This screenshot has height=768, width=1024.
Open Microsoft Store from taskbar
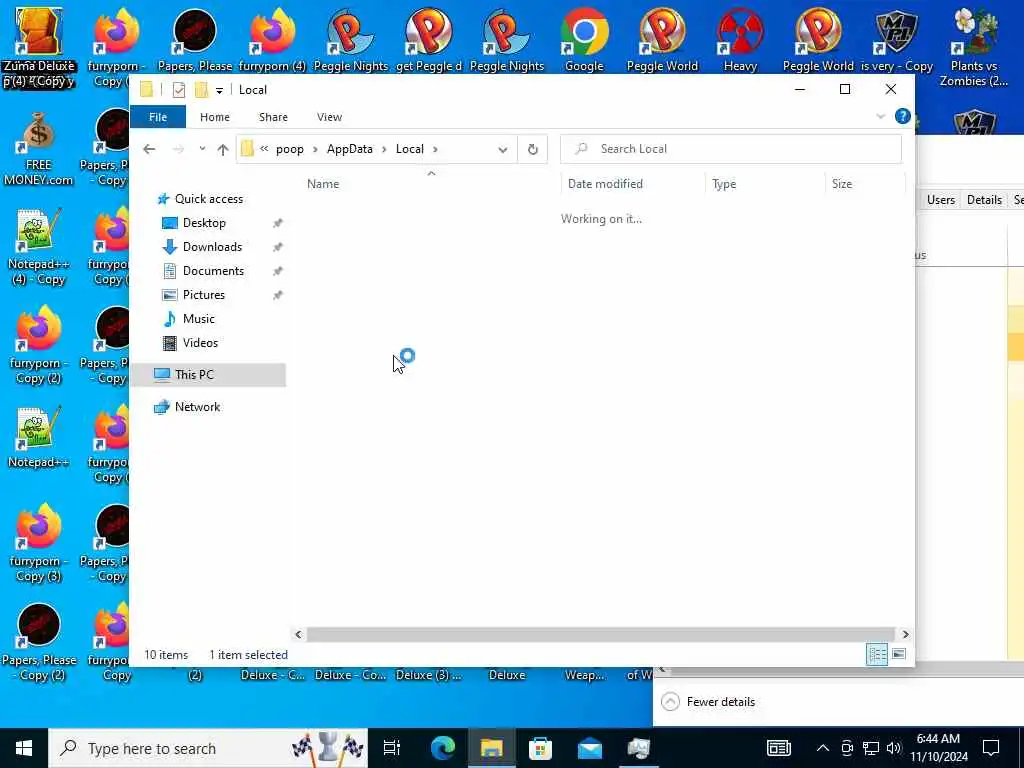[540, 748]
